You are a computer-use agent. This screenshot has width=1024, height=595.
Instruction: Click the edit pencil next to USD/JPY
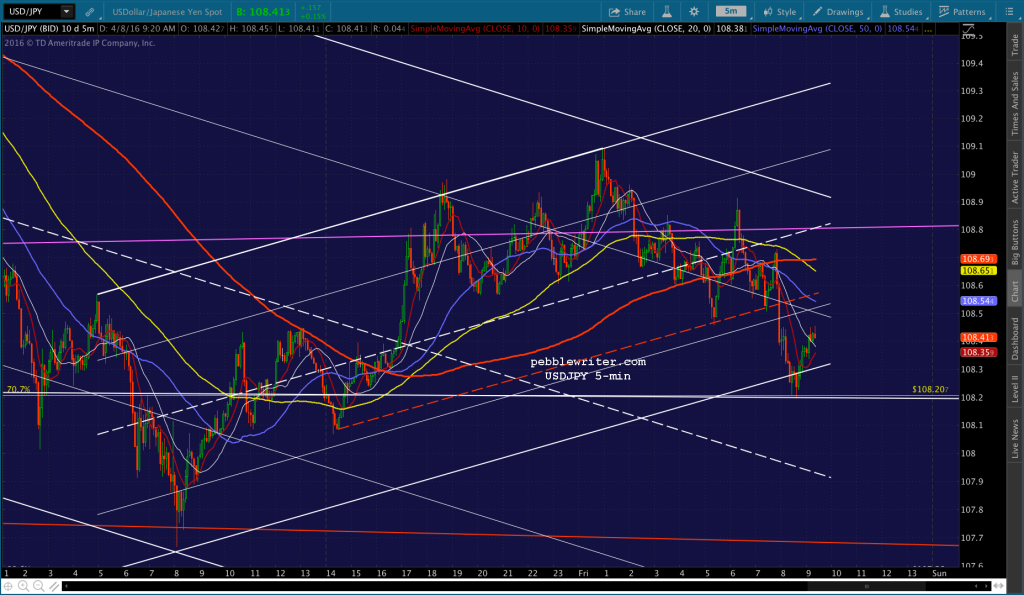(90, 10)
